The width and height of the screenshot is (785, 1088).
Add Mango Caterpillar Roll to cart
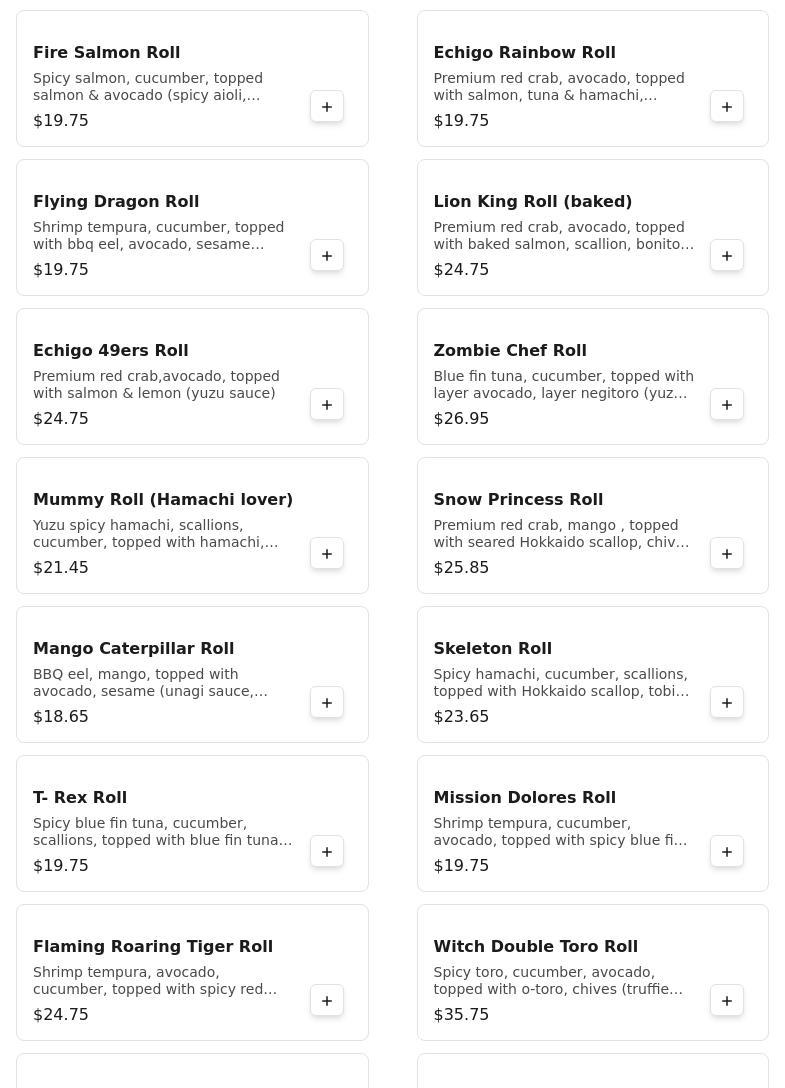click(x=327, y=703)
